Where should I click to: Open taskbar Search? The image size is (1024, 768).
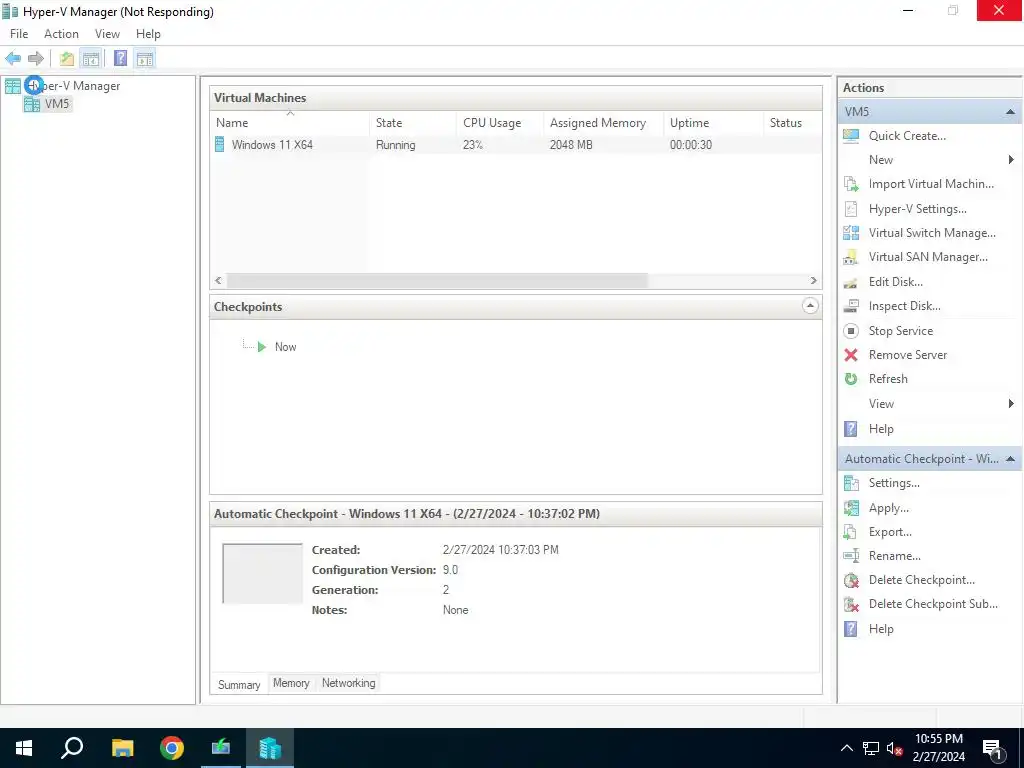click(x=72, y=748)
